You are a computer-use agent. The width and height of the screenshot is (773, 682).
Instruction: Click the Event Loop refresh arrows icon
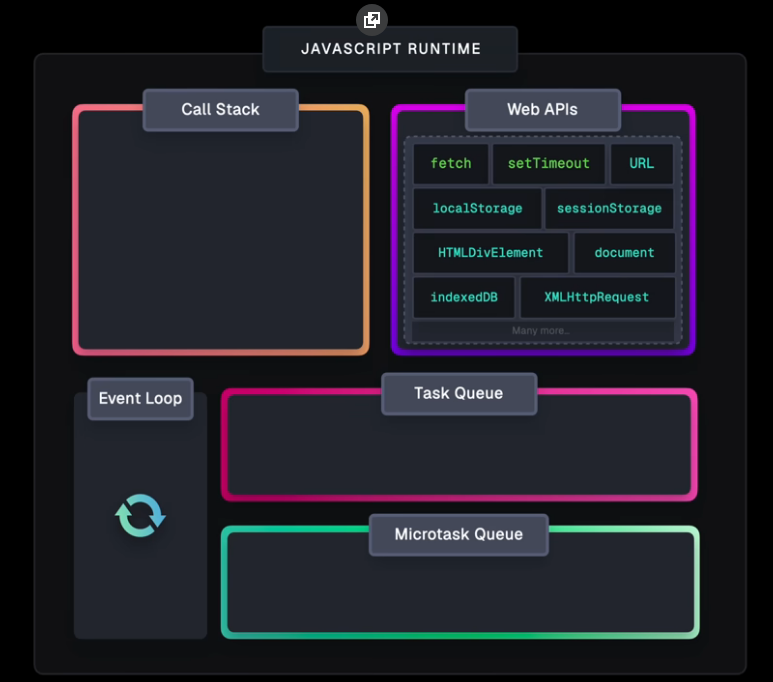(x=140, y=516)
